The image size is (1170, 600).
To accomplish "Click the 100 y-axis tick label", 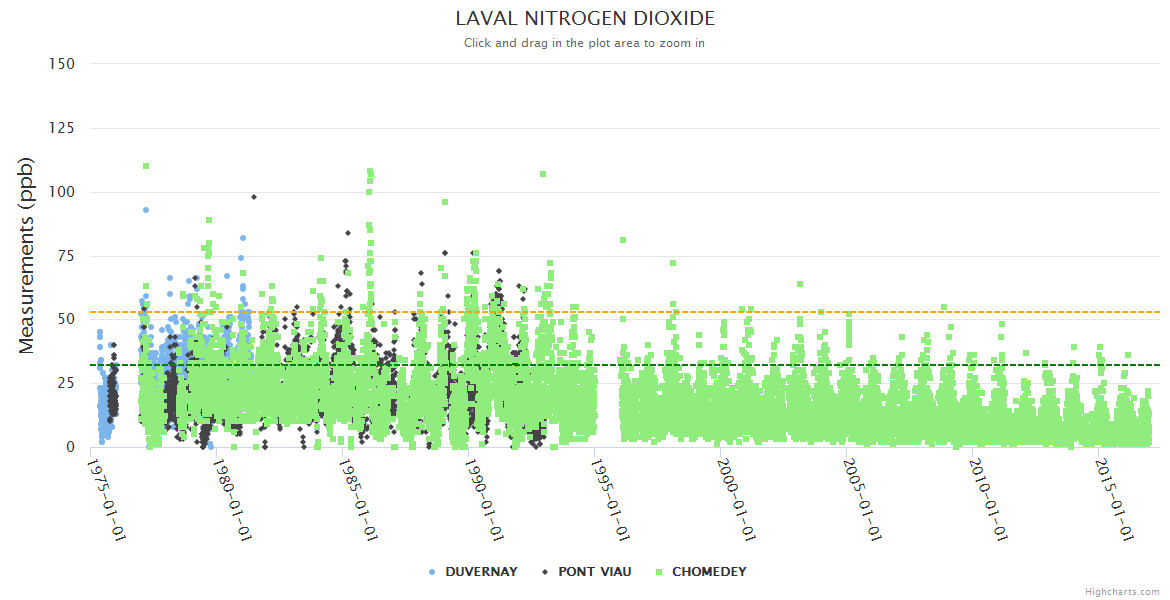I will [62, 192].
